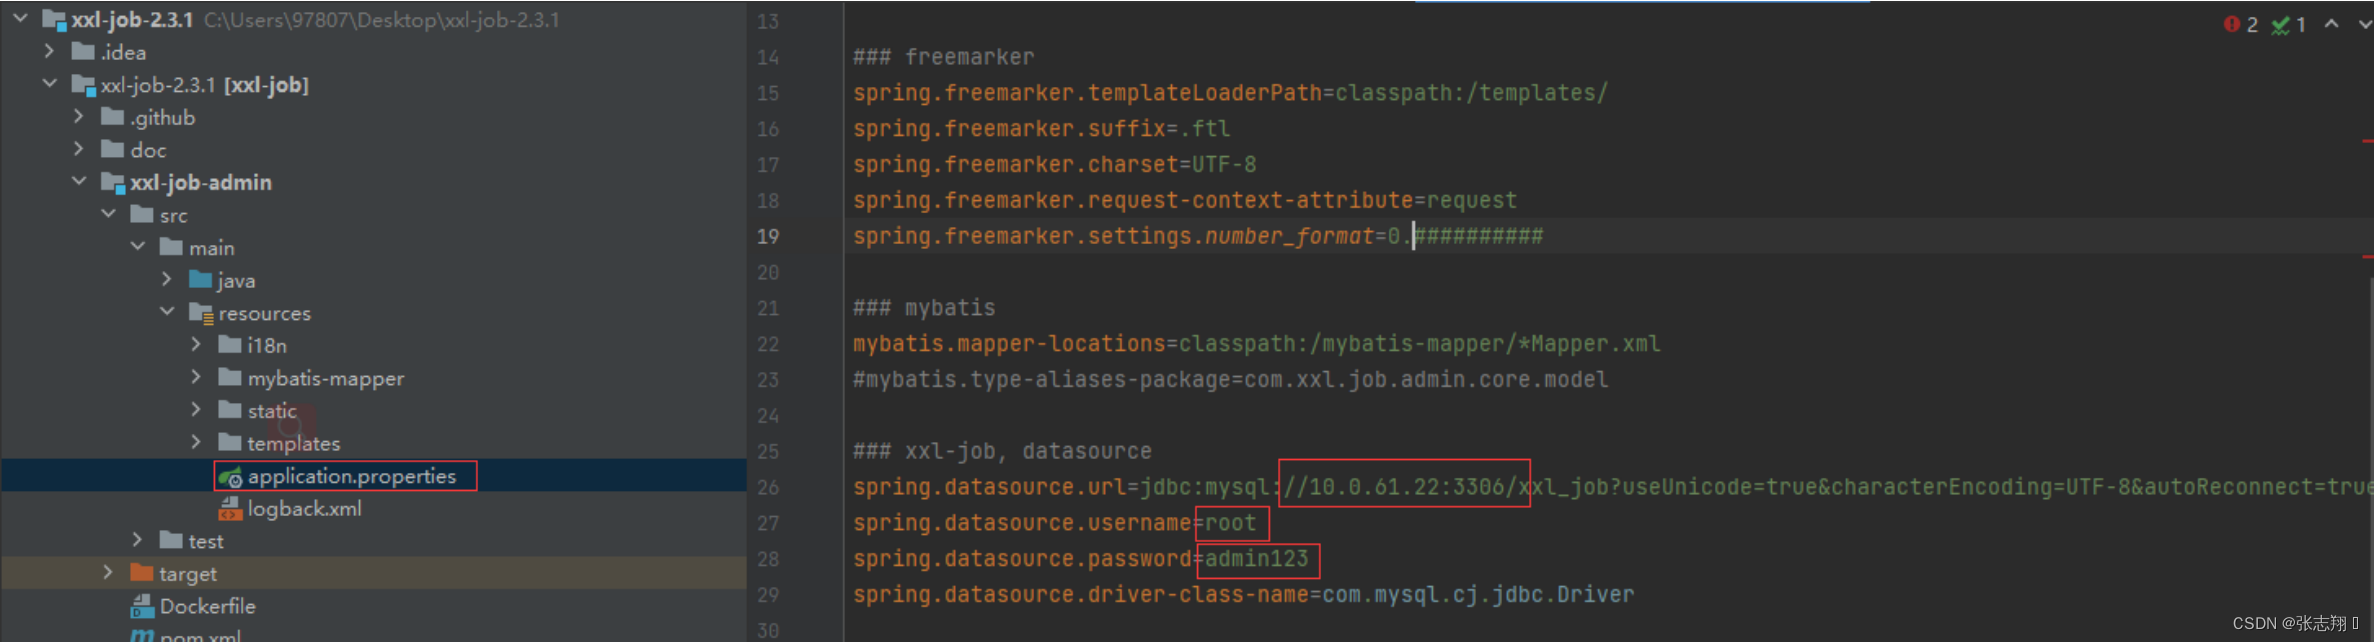
Task: Click the '### xxl-job, datasource' comment
Action: (1002, 451)
